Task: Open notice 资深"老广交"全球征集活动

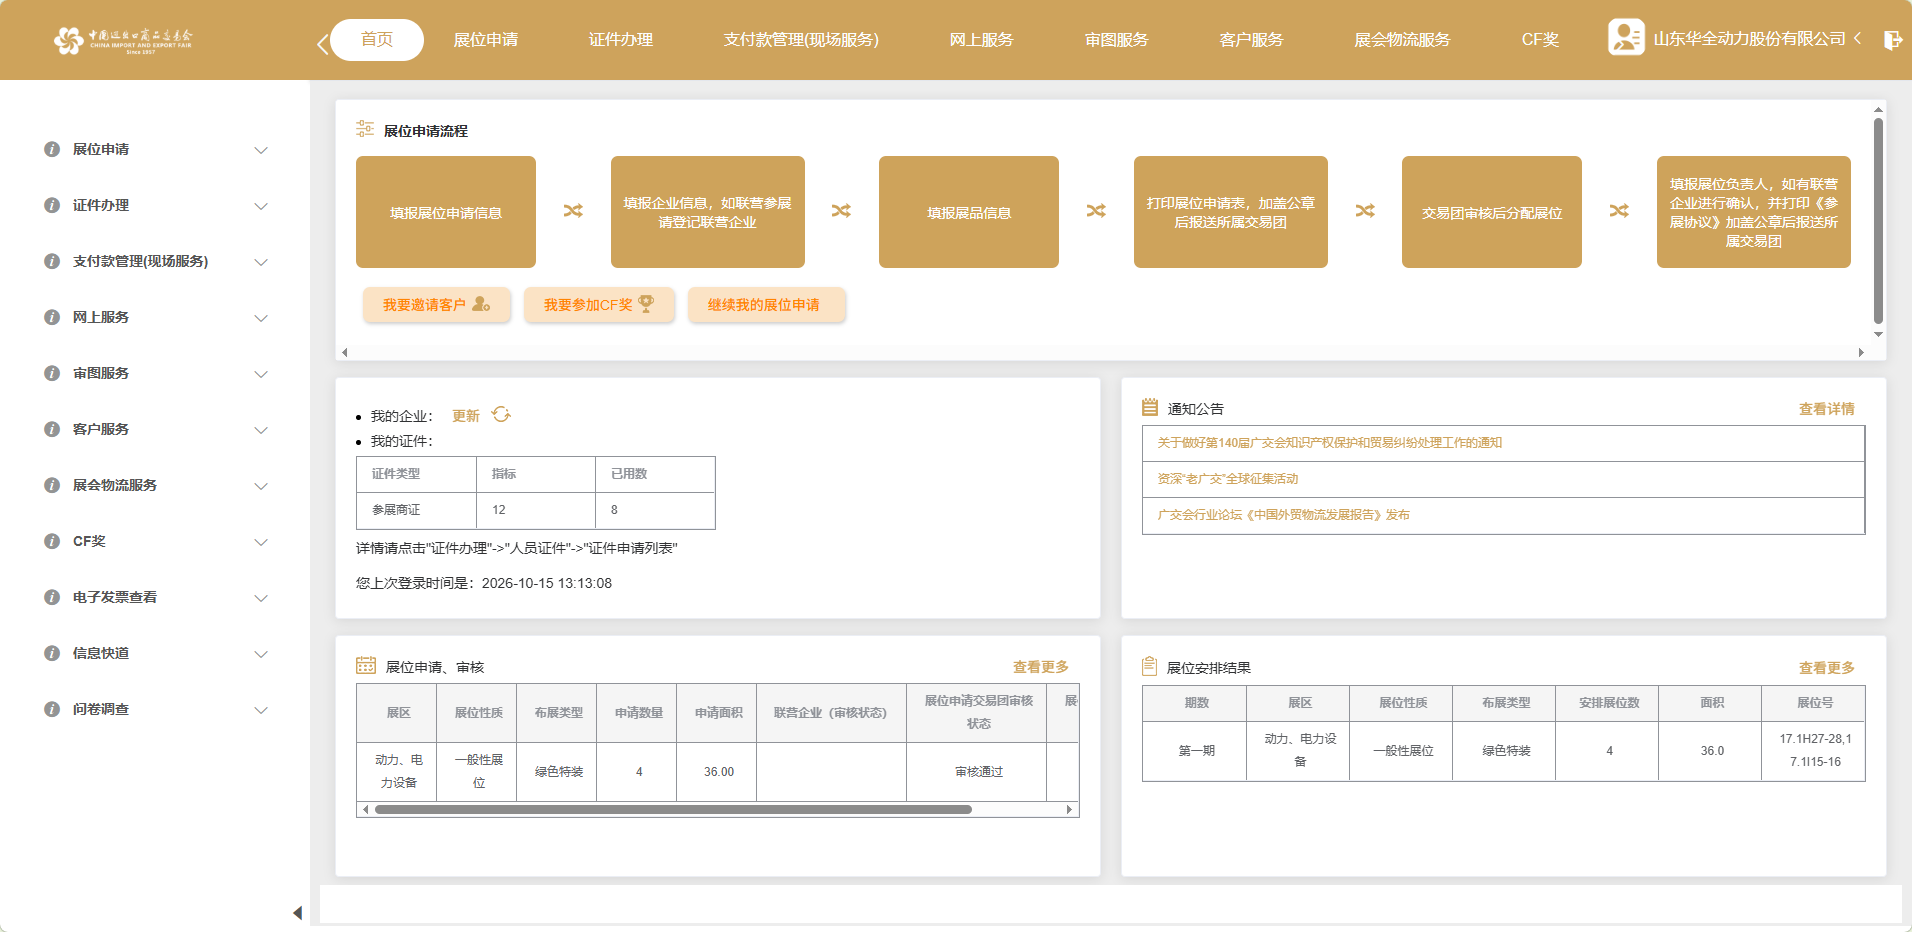Action: click(1228, 479)
